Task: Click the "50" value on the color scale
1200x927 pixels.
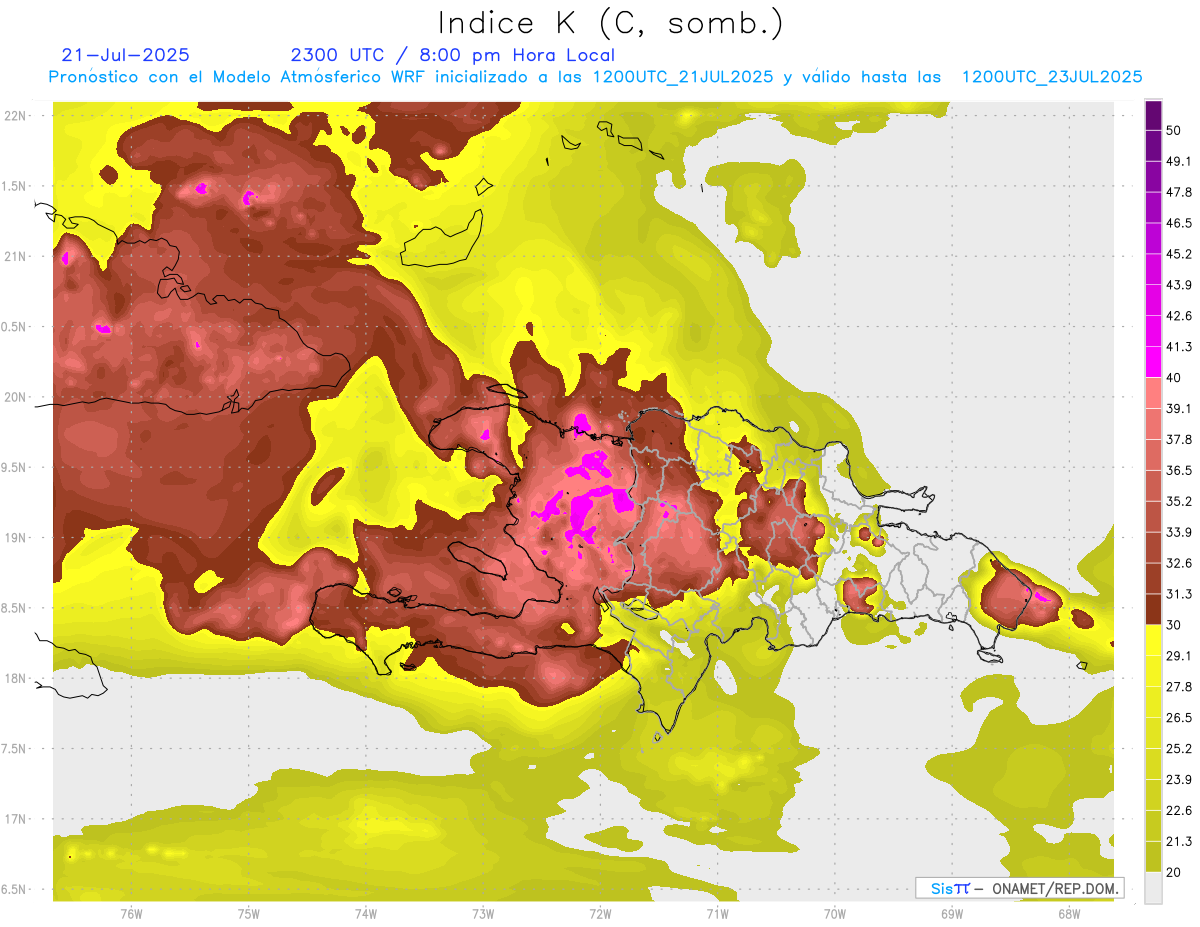Action: [1174, 130]
